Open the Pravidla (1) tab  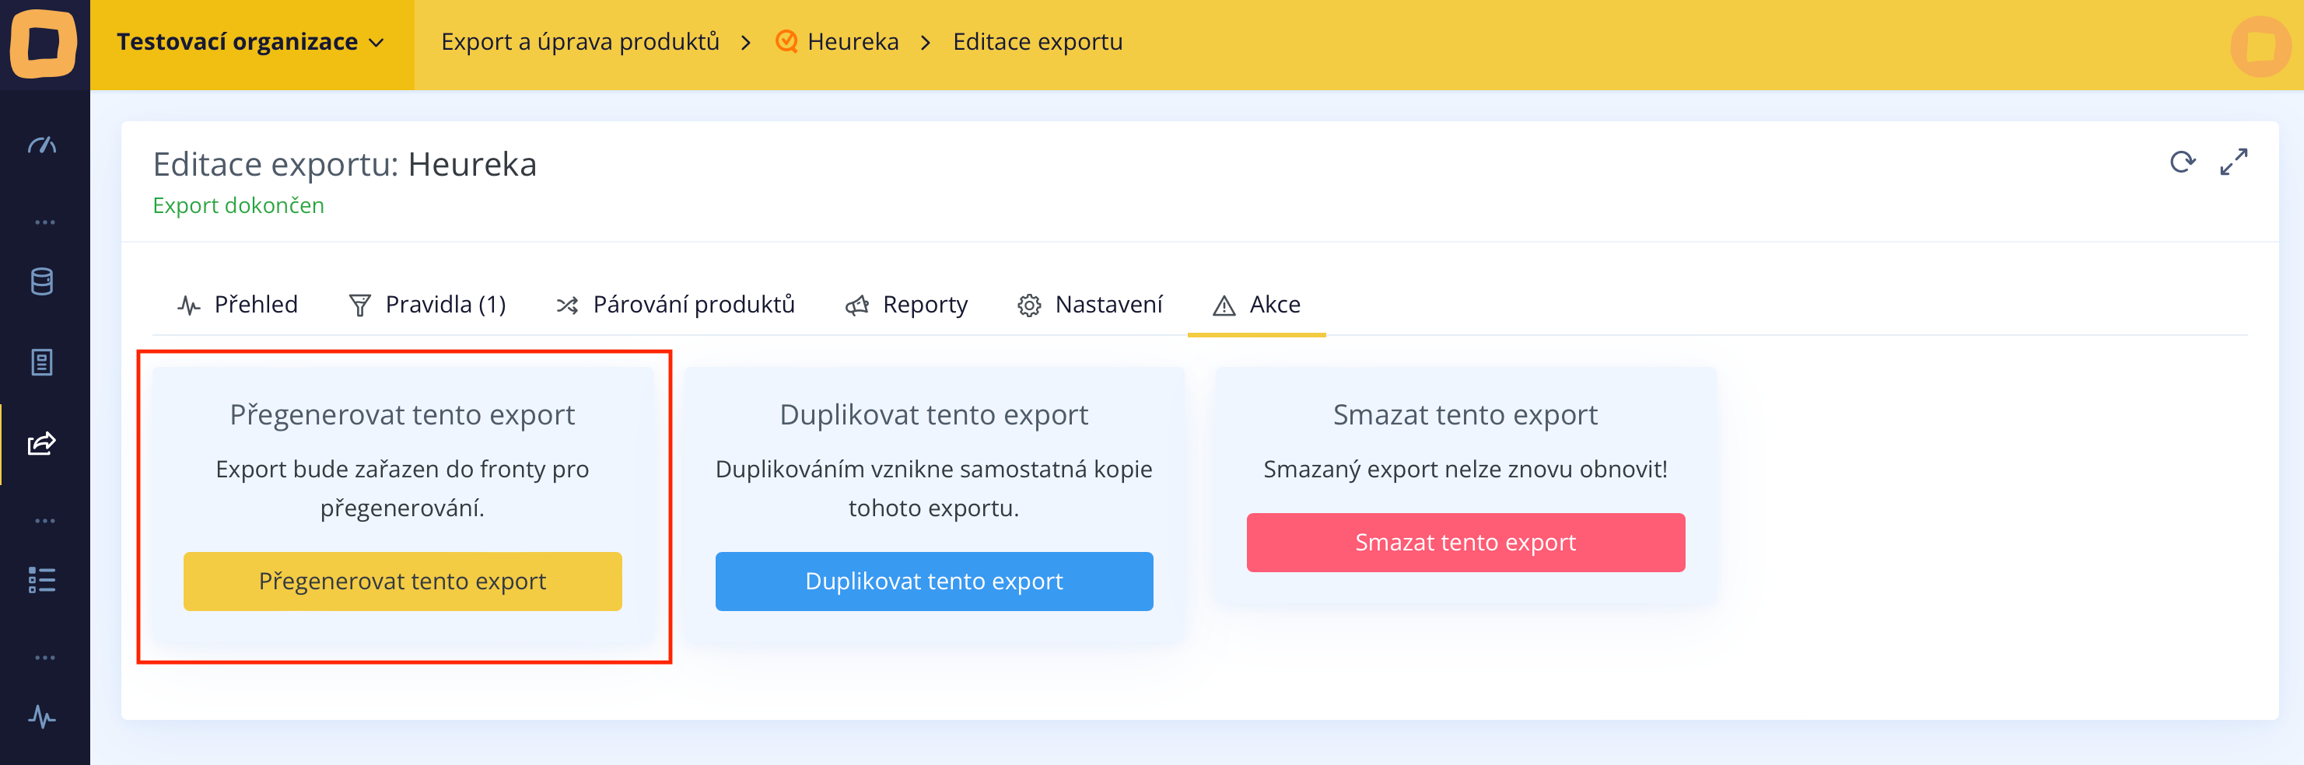click(x=427, y=304)
